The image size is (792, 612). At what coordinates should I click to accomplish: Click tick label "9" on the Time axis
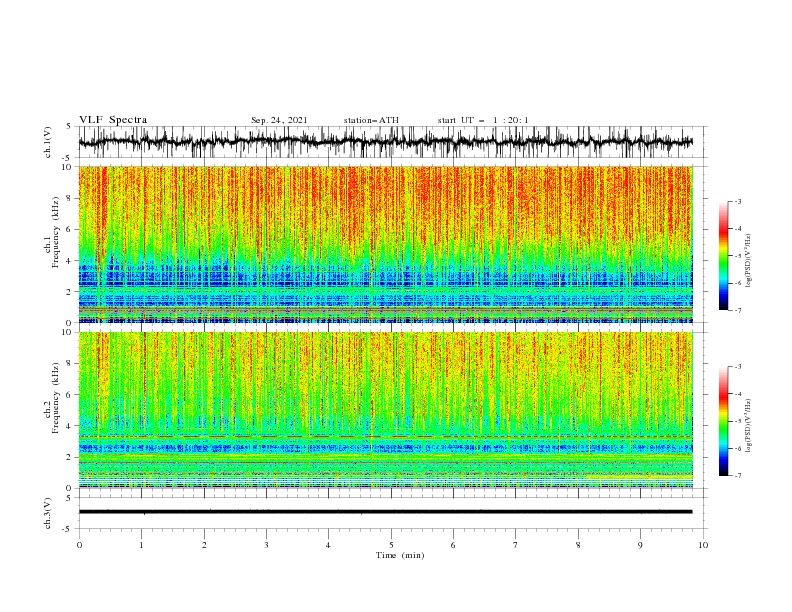pyautogui.click(x=640, y=545)
